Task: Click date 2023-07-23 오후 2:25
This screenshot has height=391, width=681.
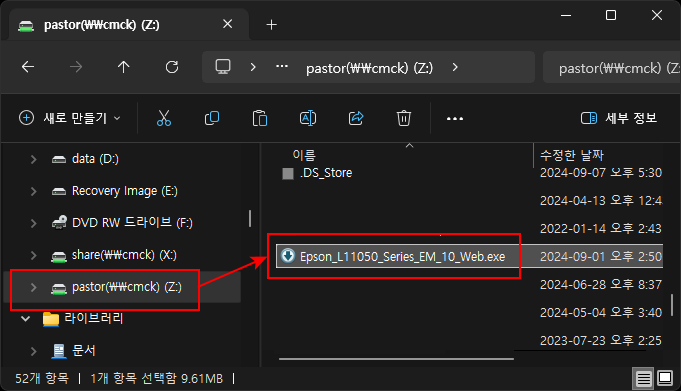Action: (x=601, y=340)
